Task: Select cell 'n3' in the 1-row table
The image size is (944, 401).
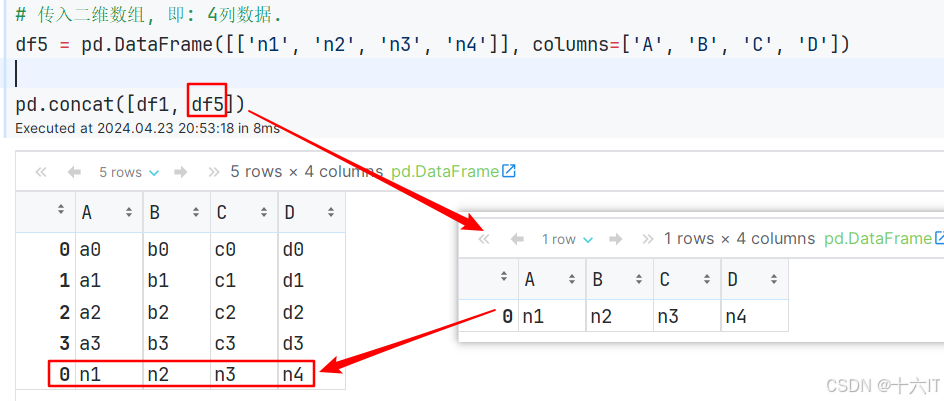Action: pos(687,316)
